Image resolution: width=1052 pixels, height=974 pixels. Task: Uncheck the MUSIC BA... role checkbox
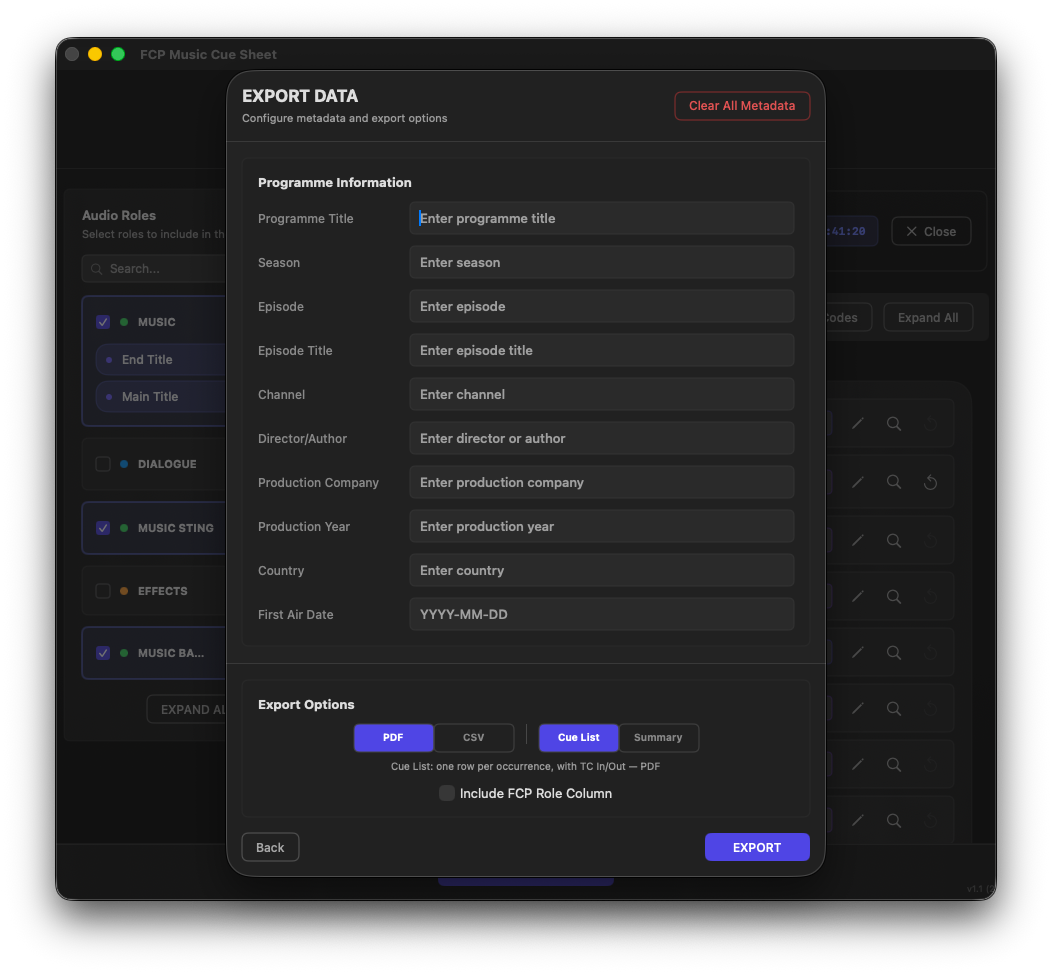[103, 653]
